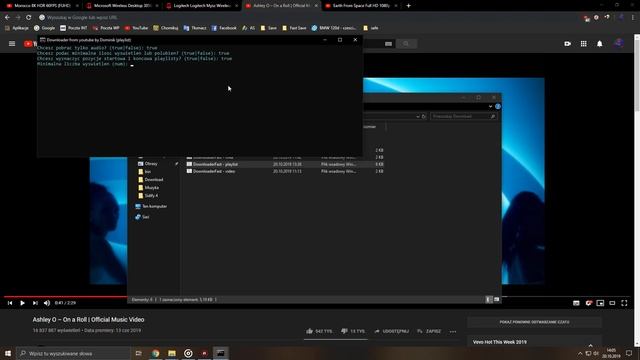Click YouTube create video camera icon

click(567, 44)
